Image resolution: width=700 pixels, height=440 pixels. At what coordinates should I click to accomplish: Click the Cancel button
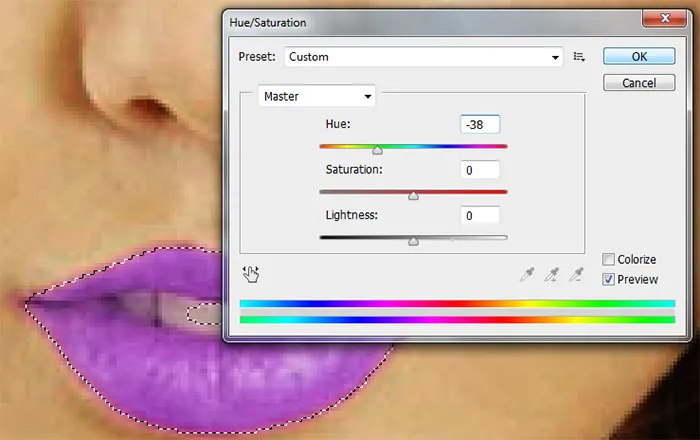(x=639, y=83)
